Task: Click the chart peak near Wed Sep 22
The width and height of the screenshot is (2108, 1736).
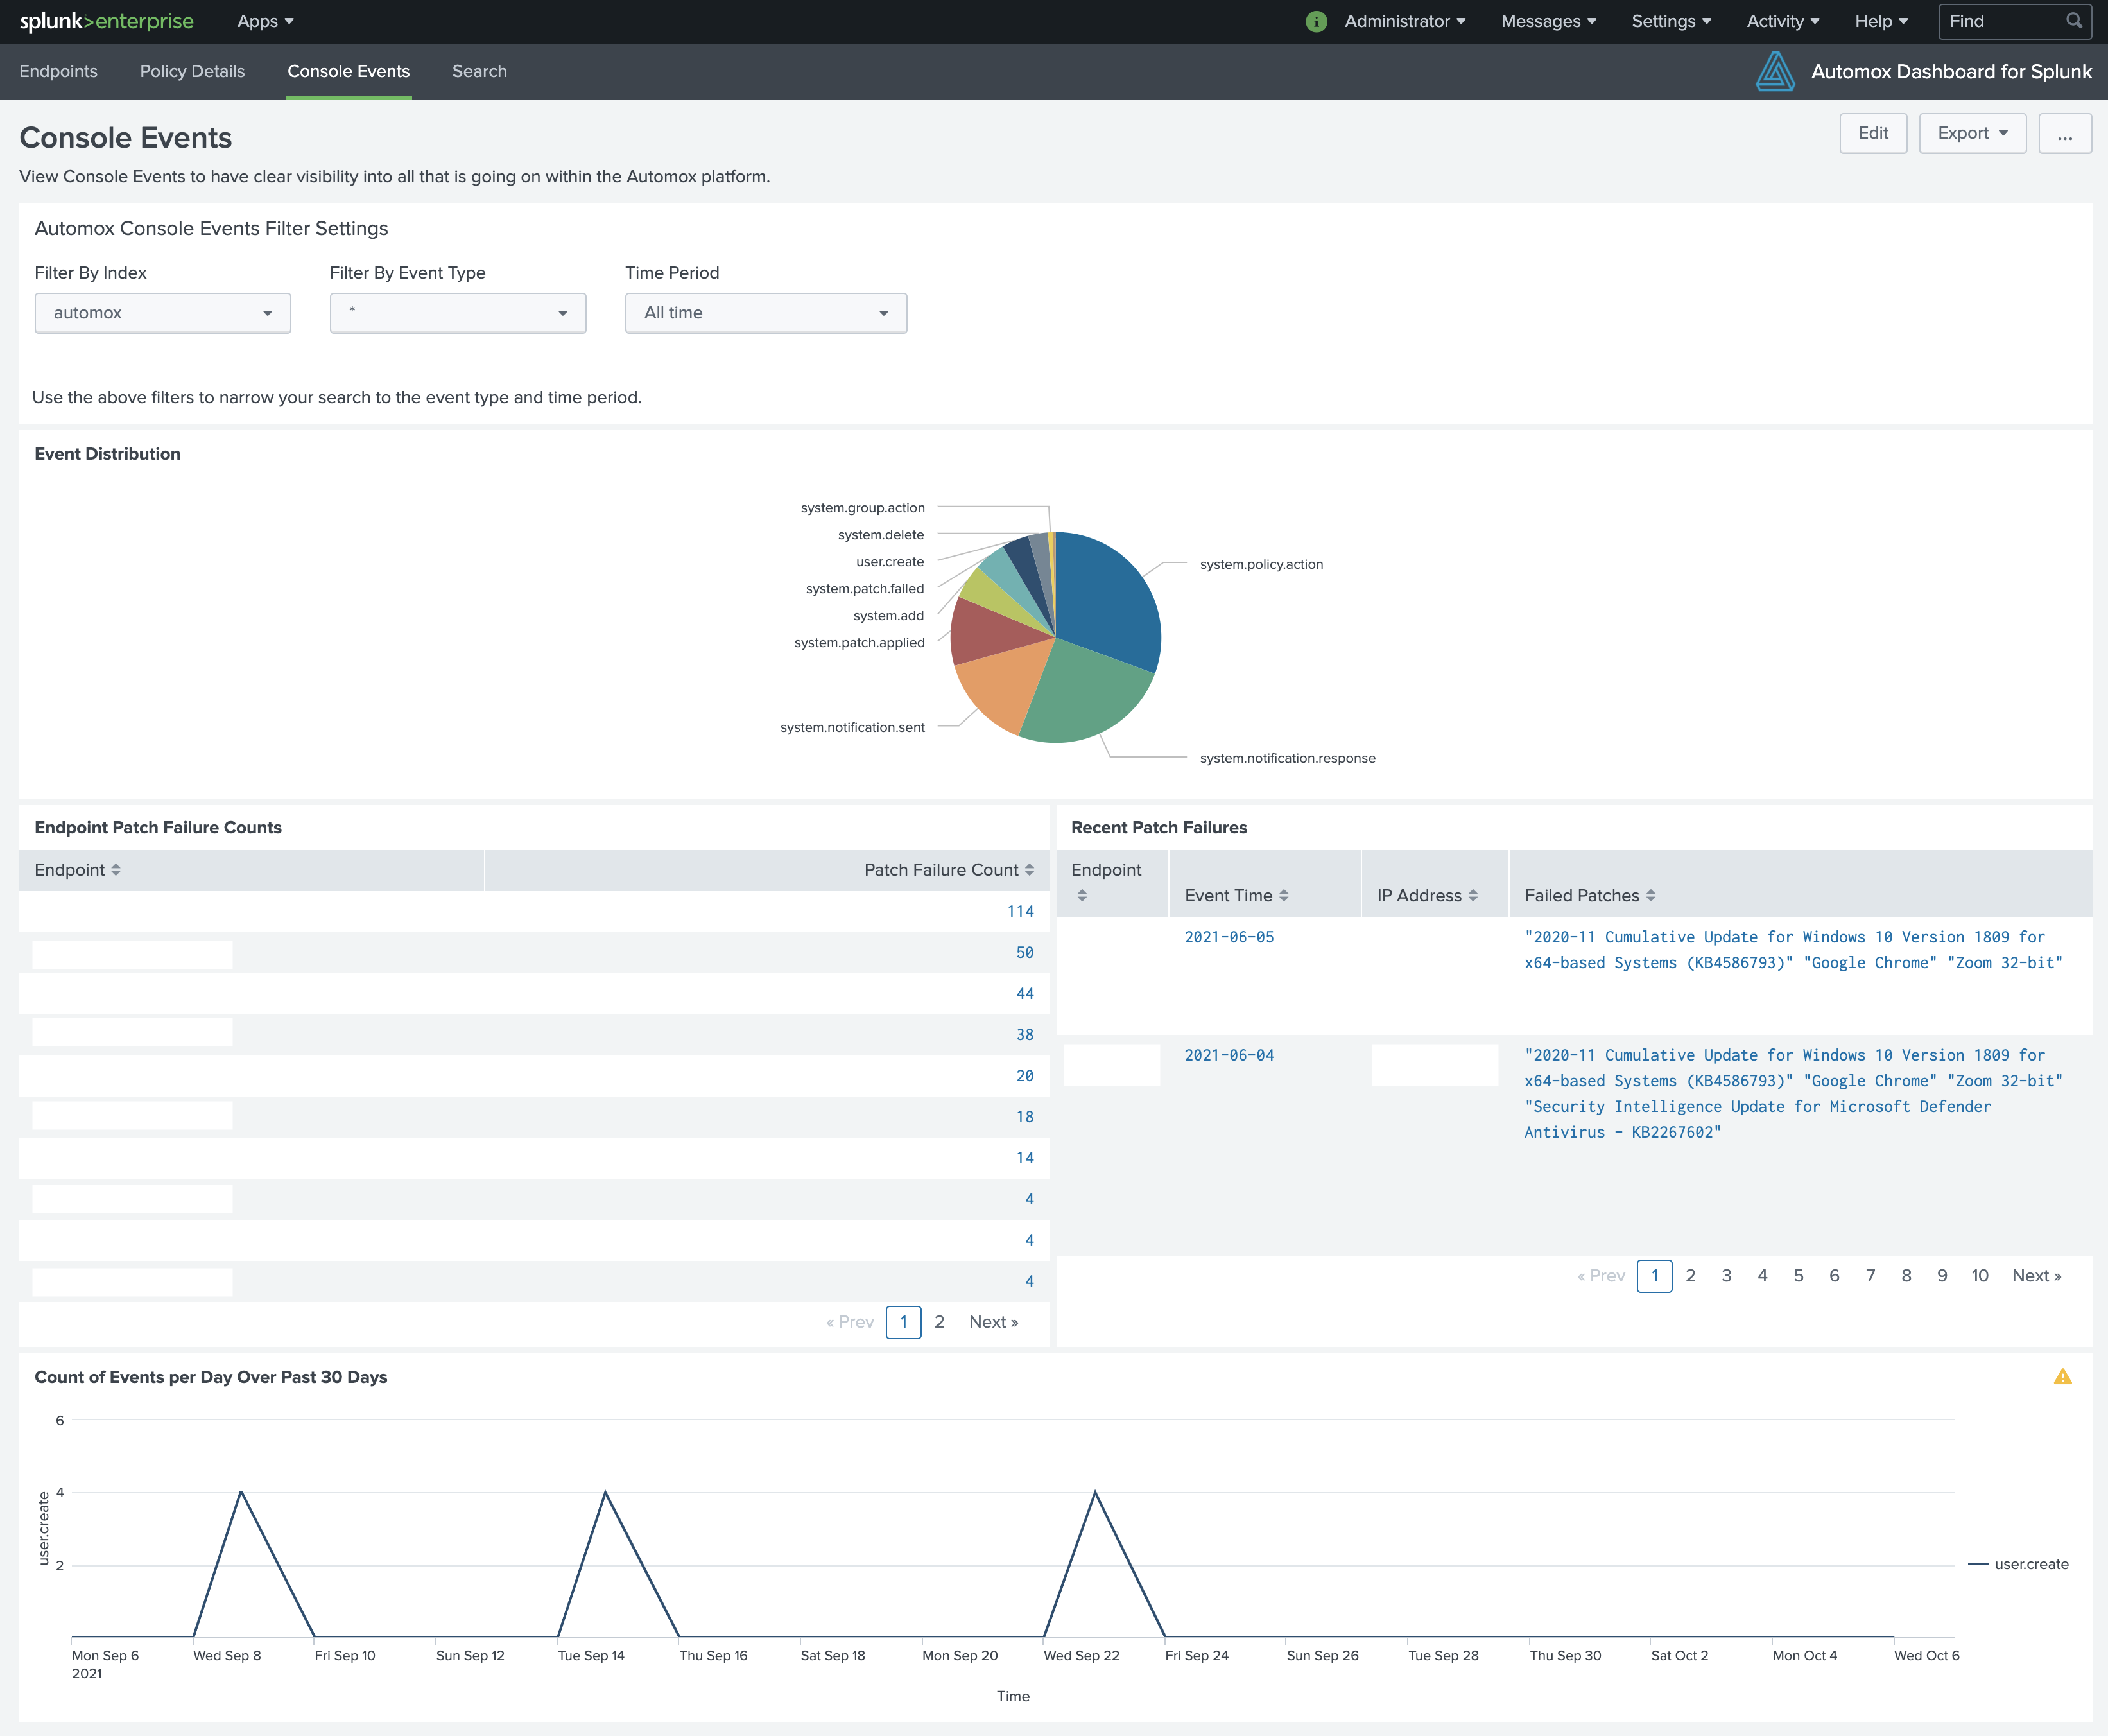Action: pos(1095,1492)
